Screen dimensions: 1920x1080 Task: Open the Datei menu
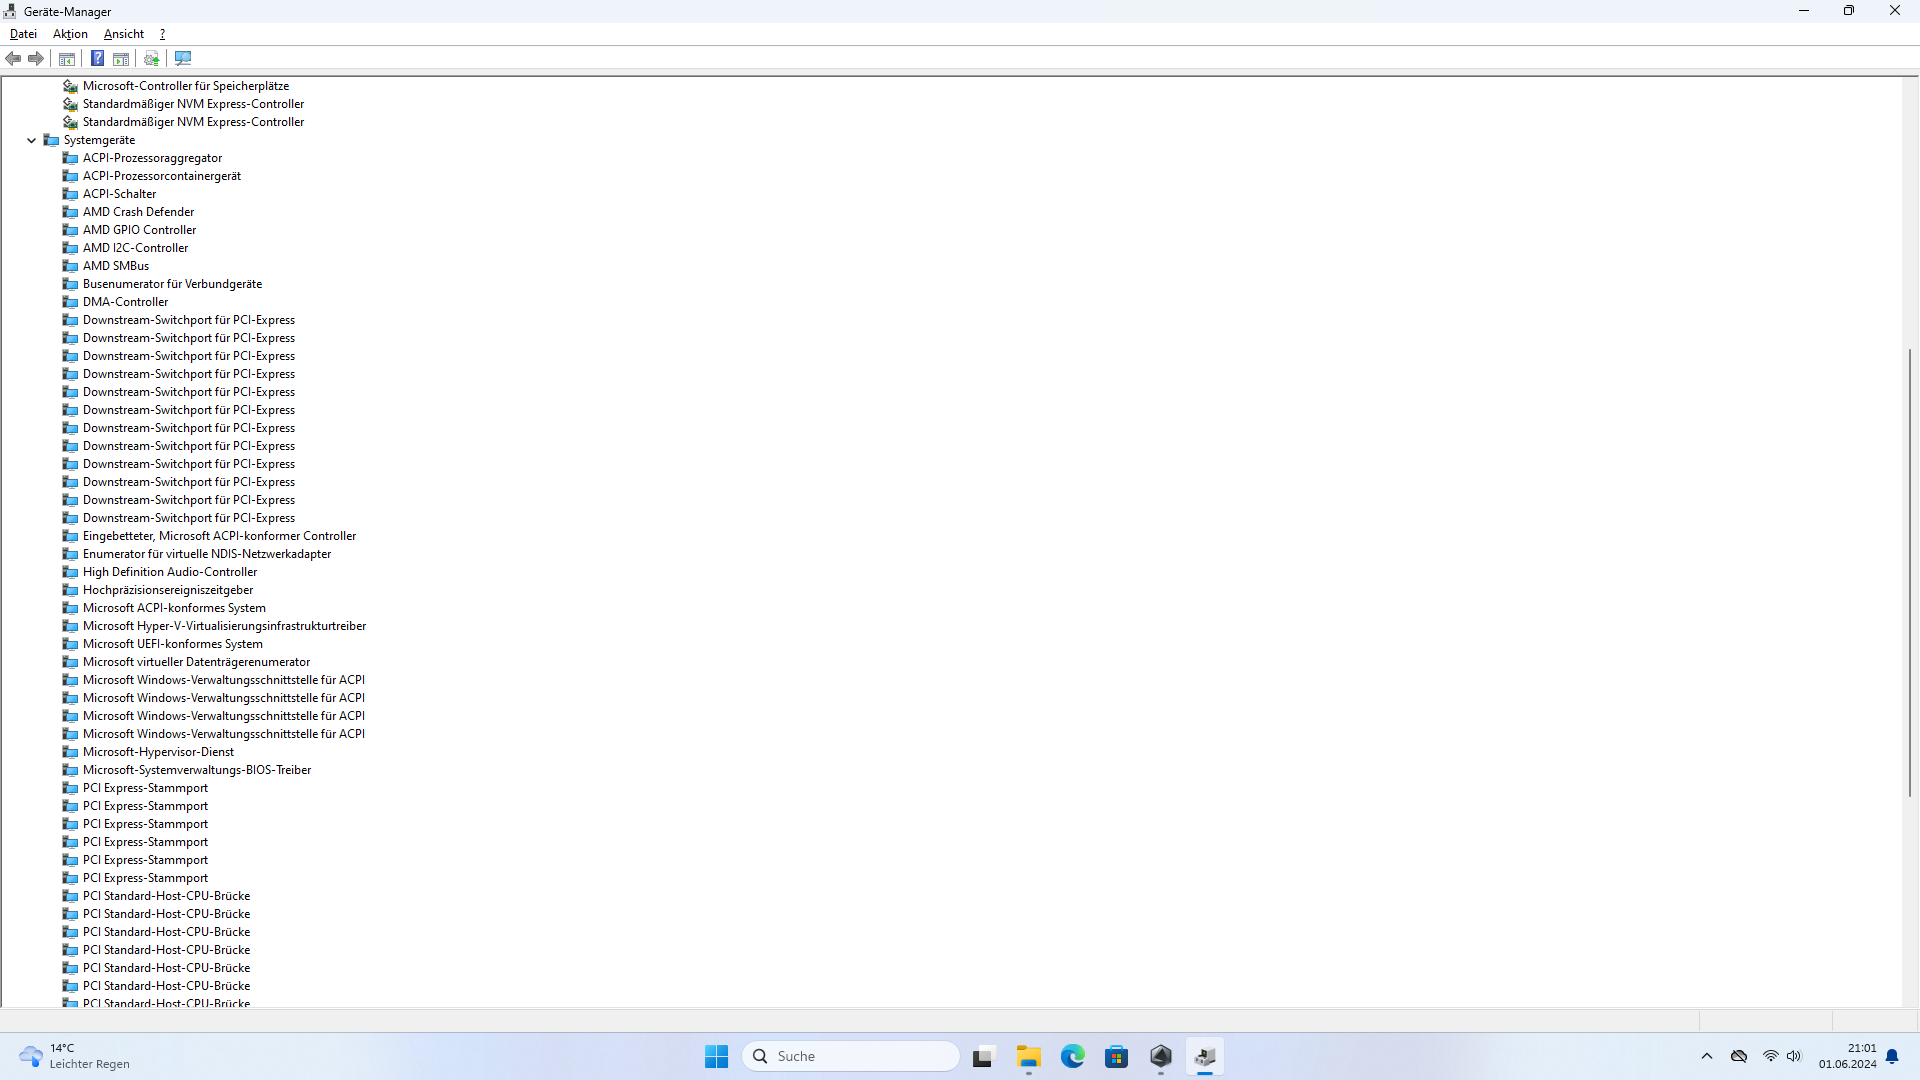coord(23,34)
